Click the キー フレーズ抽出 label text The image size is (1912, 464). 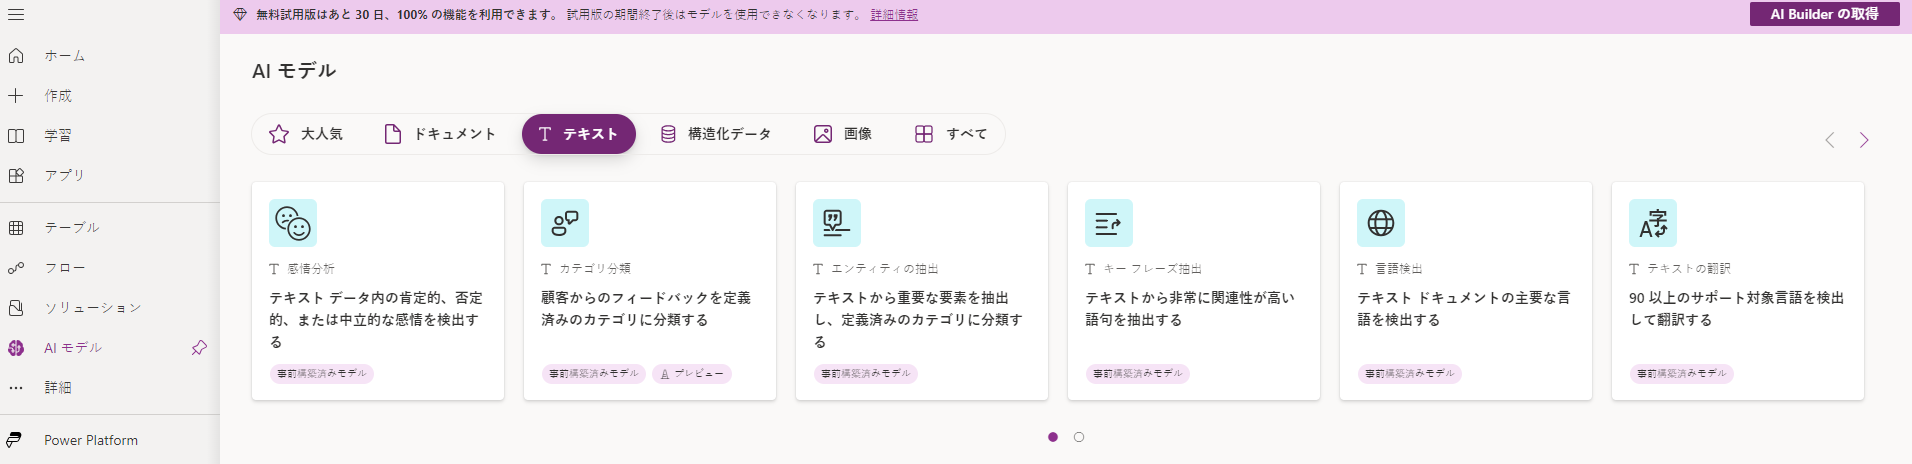[x=1152, y=269]
